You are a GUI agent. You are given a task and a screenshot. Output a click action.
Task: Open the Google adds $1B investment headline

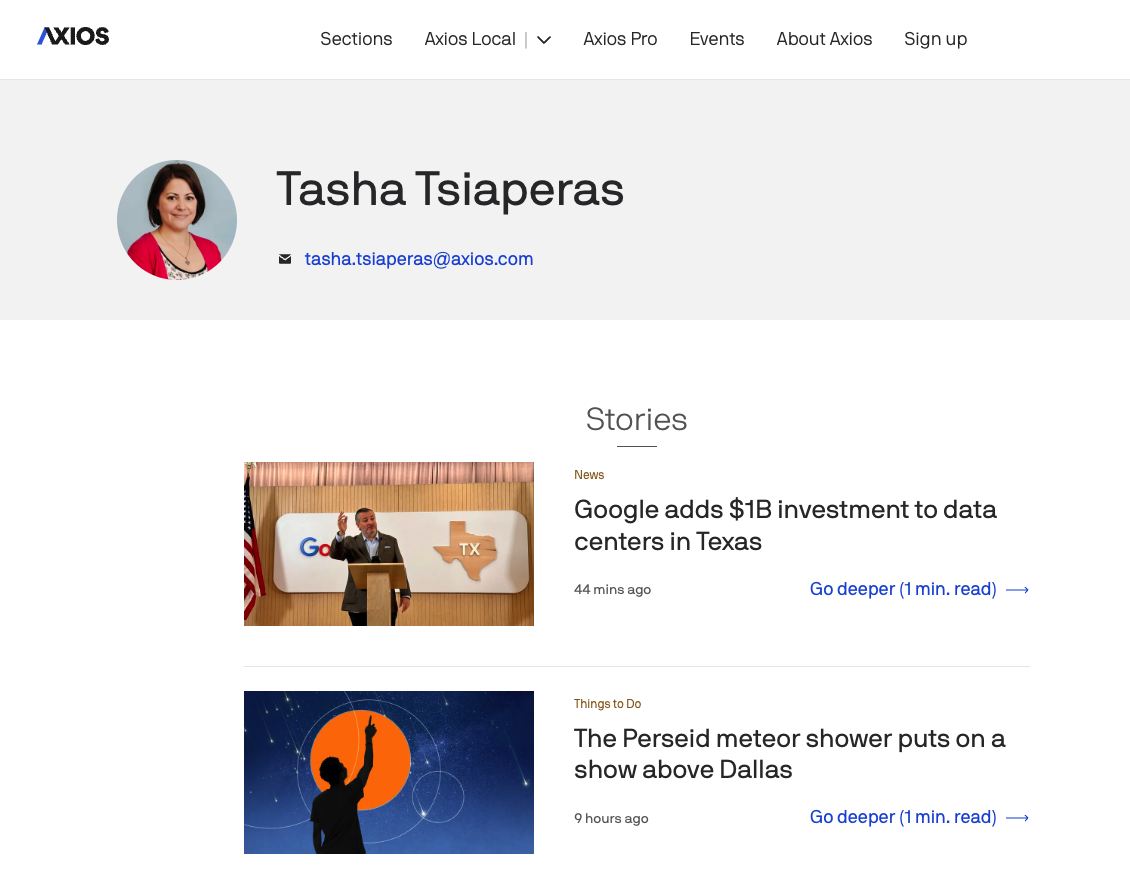coord(785,525)
